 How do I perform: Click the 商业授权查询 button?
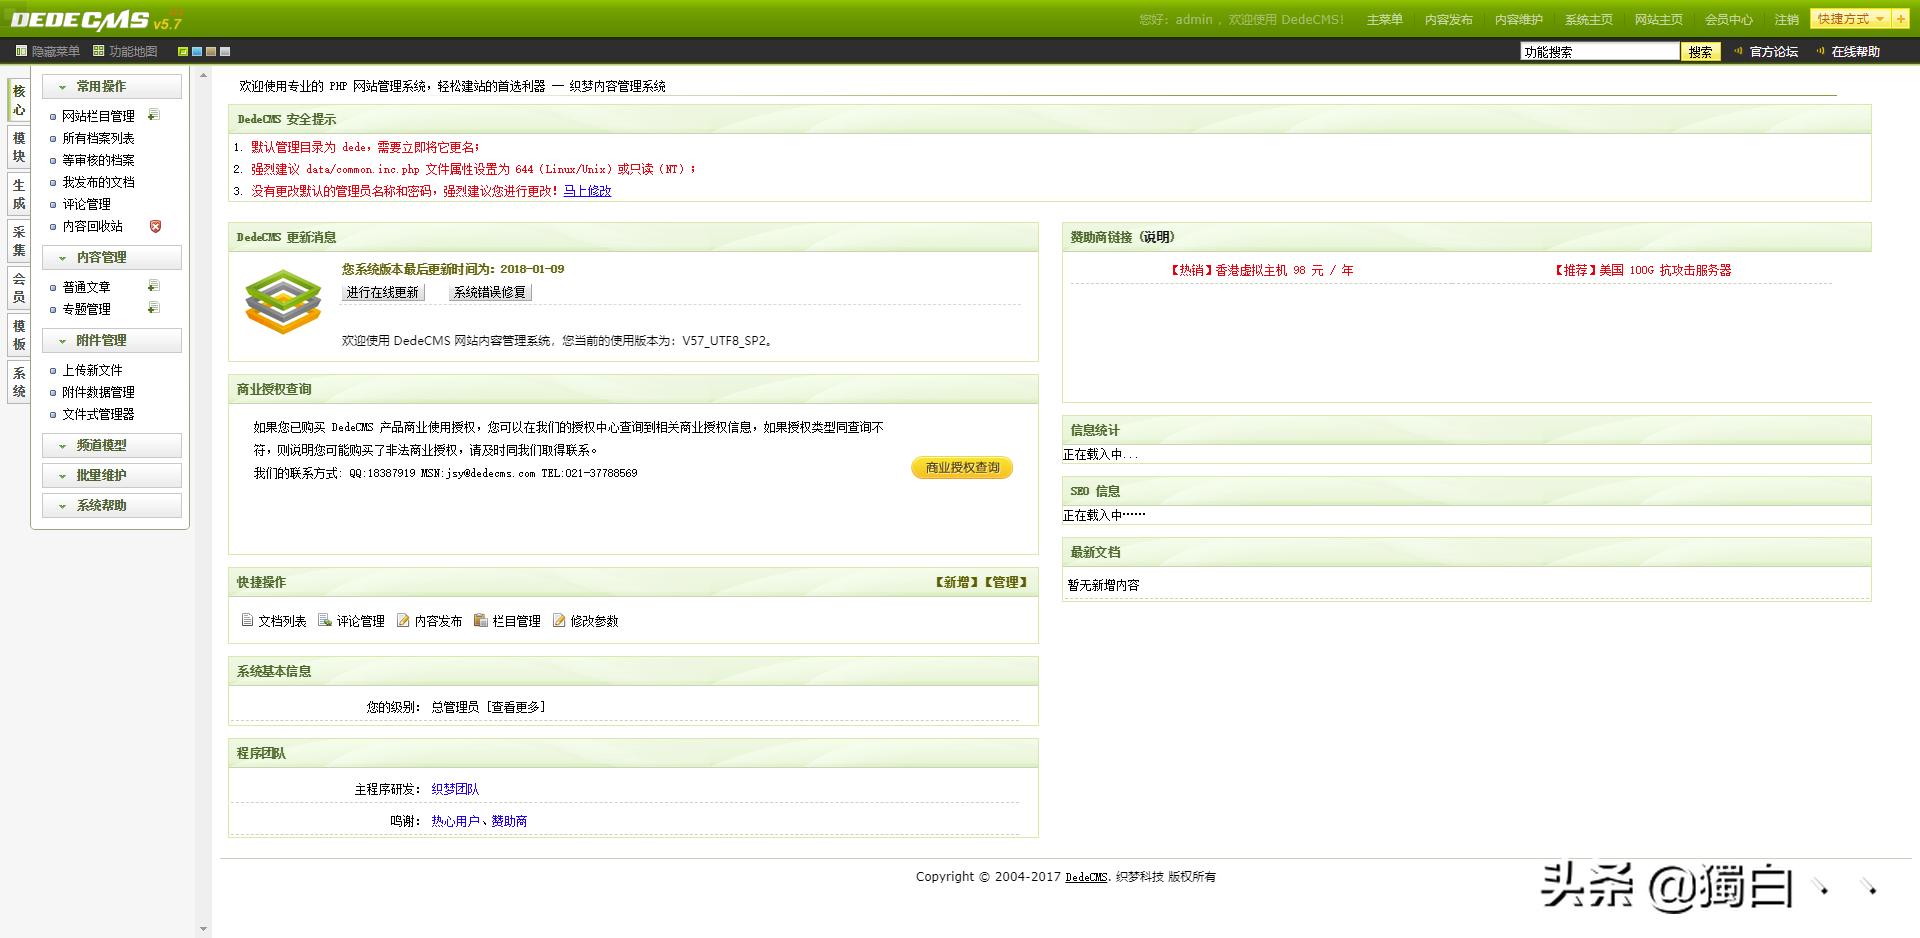[962, 468]
